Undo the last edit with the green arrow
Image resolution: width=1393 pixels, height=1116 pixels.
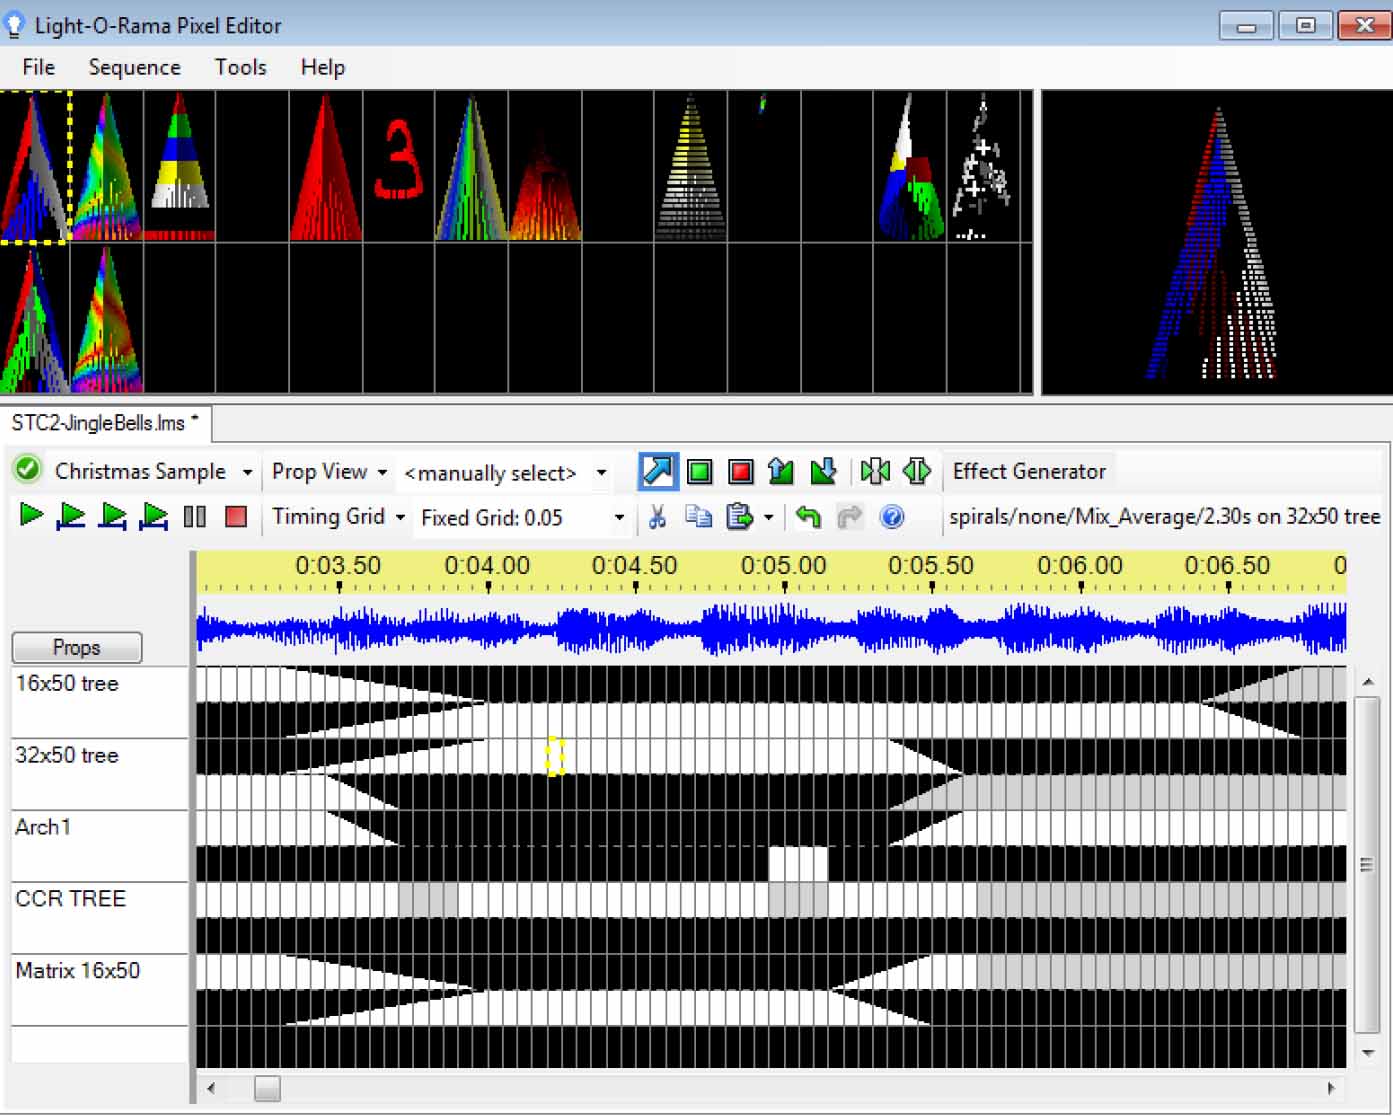807,517
